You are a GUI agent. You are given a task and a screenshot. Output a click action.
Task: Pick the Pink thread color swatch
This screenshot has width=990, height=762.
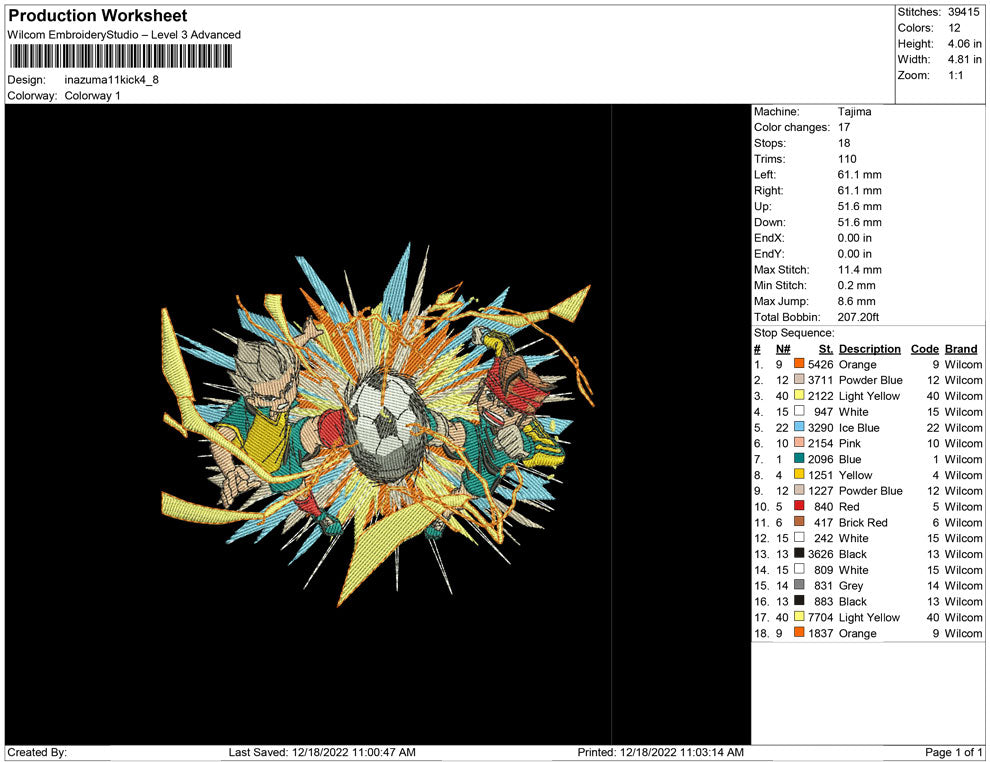(x=799, y=444)
